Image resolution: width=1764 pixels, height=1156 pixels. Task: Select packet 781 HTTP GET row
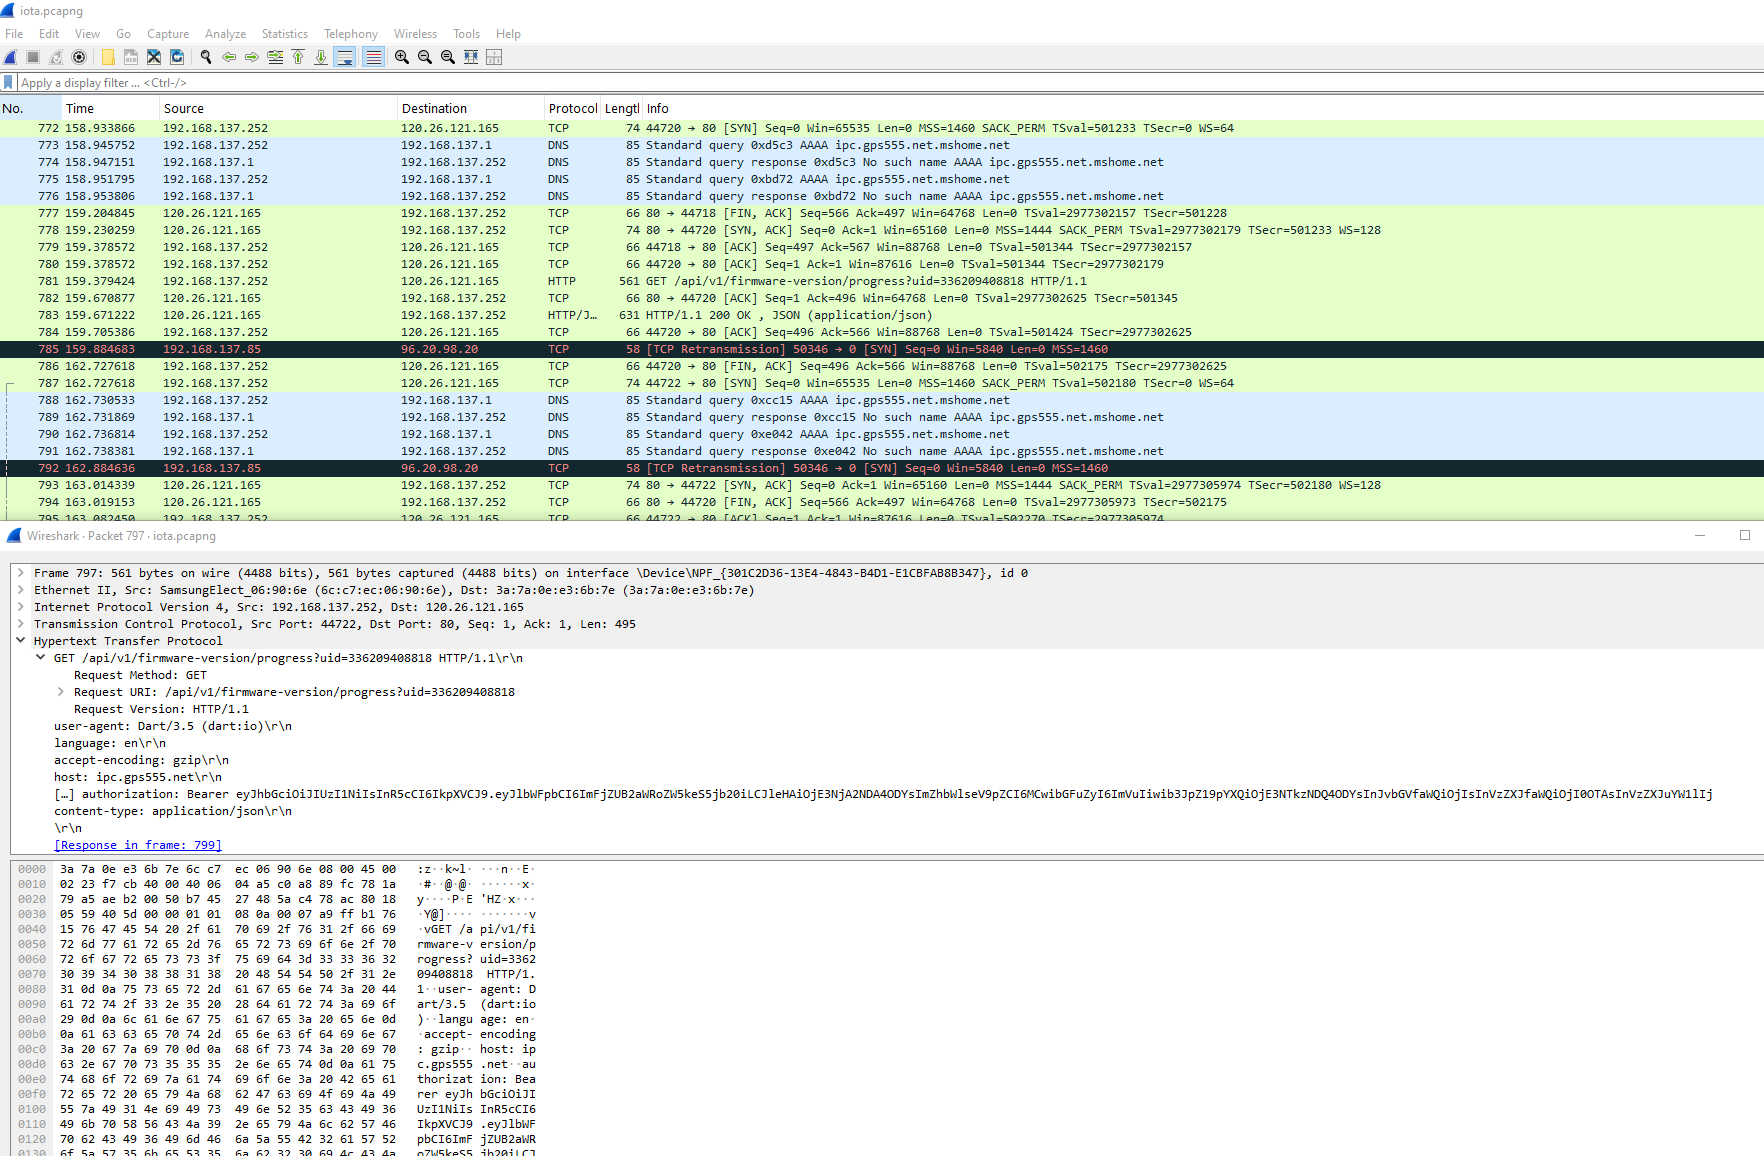pos(882,281)
